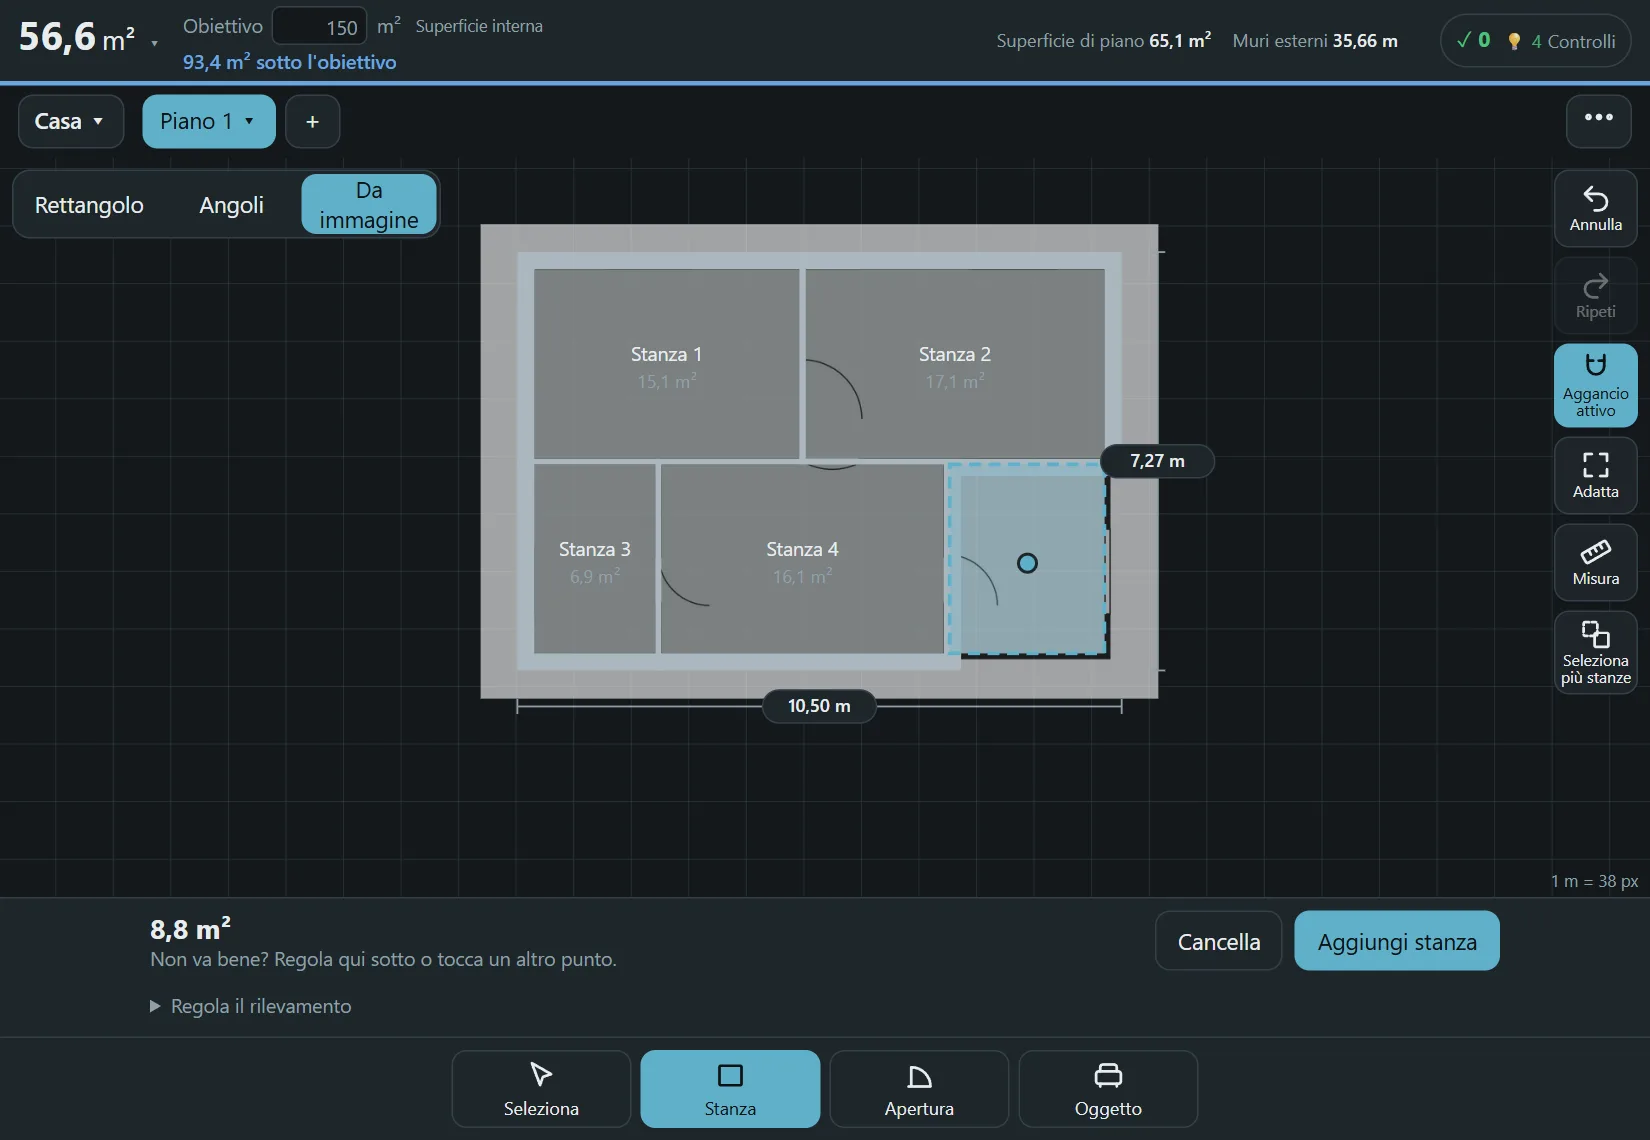Screen dimensions: 1650x1140
Task: Choose the Seleziona pointer tool
Action: click(x=541, y=1089)
